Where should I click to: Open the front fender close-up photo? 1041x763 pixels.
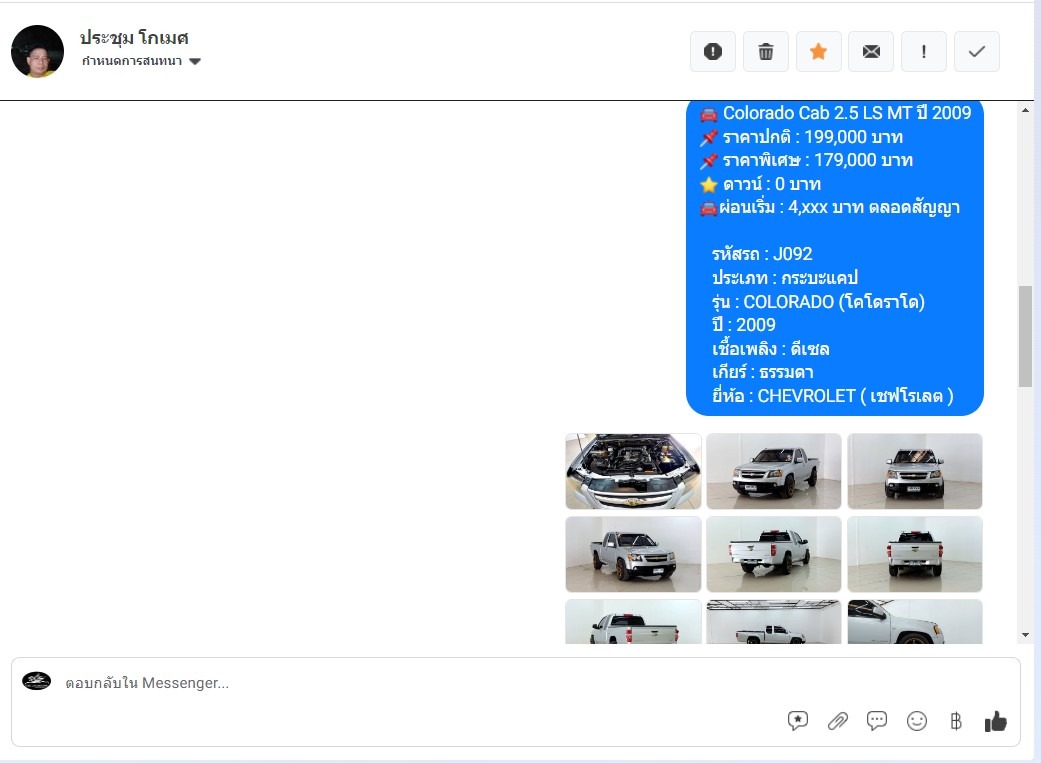pyautogui.click(x=915, y=622)
